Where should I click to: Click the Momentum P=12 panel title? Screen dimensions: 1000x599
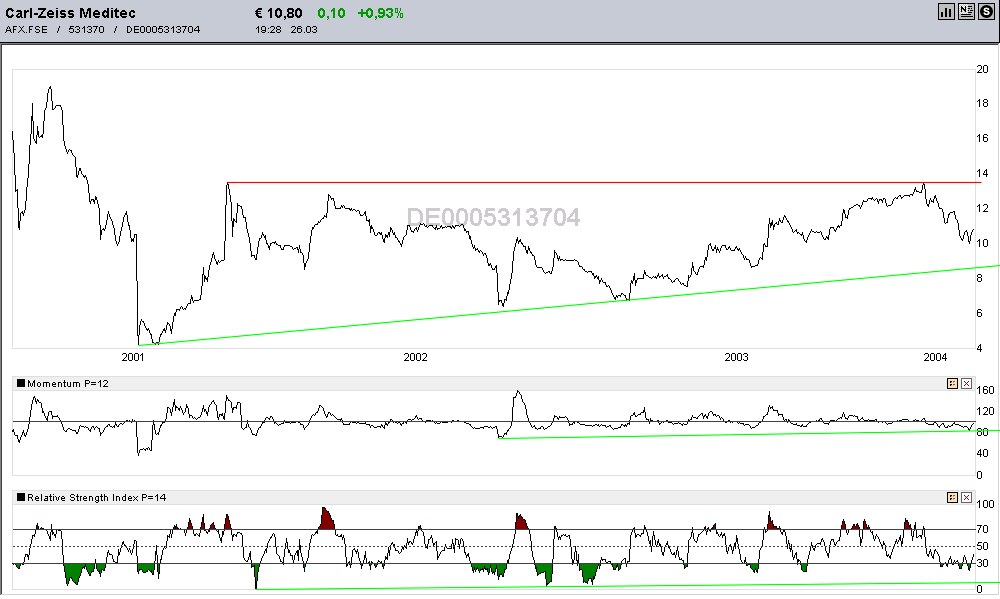pos(68,383)
